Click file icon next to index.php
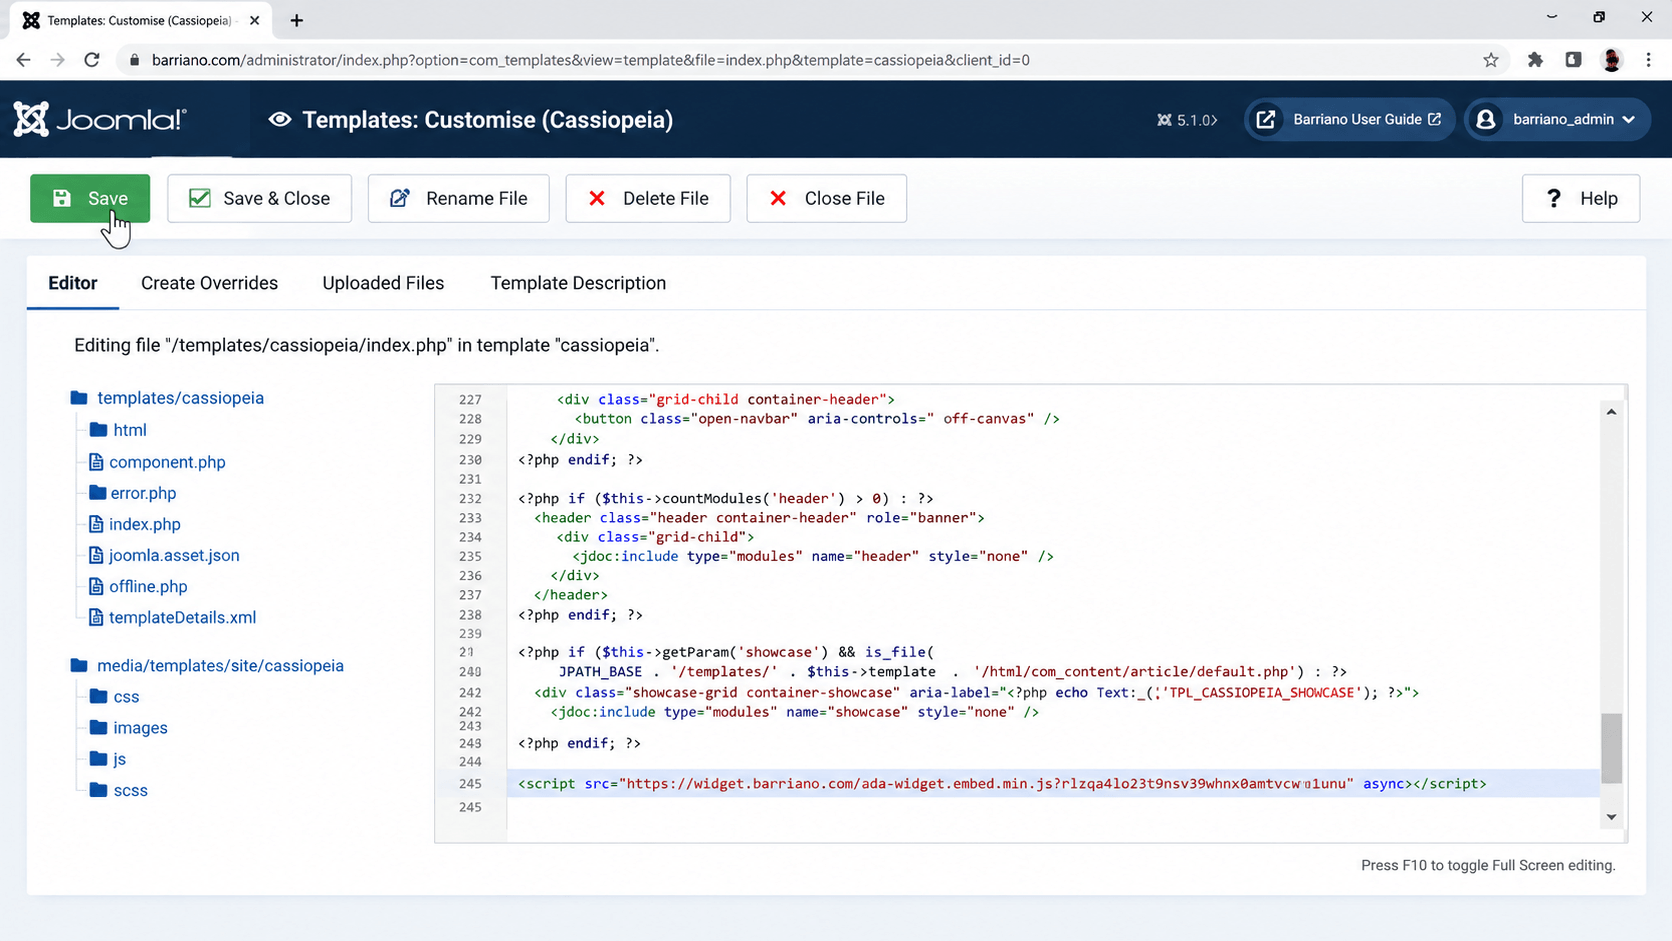Viewport: 1672px width, 941px height. 96,524
